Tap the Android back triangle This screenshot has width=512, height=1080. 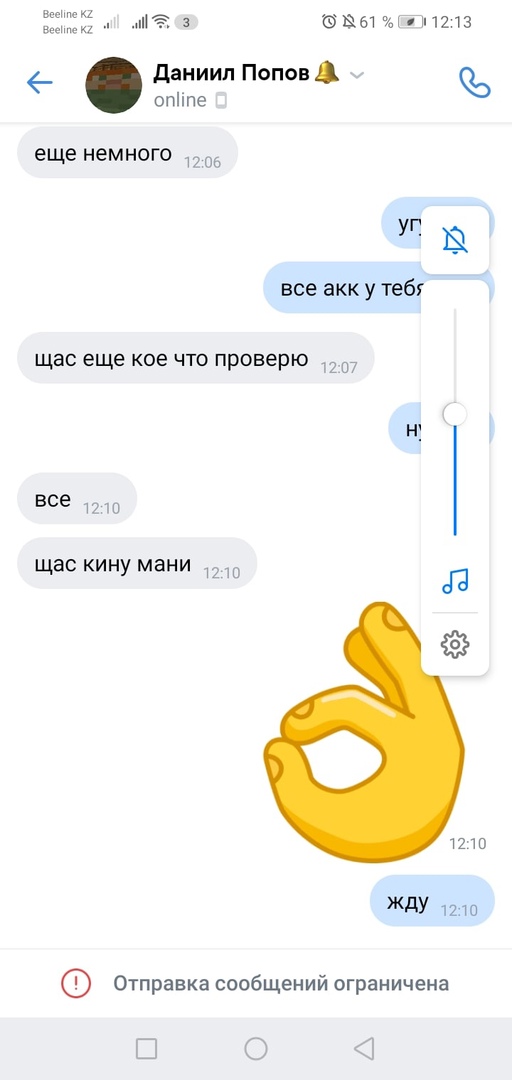363,1048
